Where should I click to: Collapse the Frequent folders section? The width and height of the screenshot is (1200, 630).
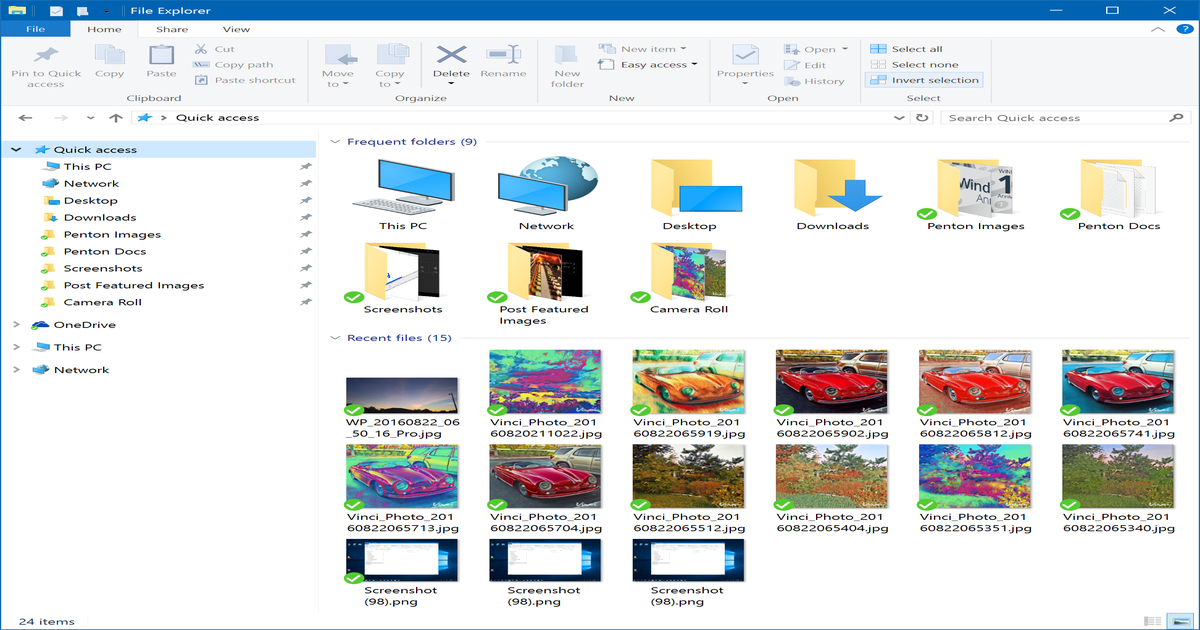click(x=334, y=141)
